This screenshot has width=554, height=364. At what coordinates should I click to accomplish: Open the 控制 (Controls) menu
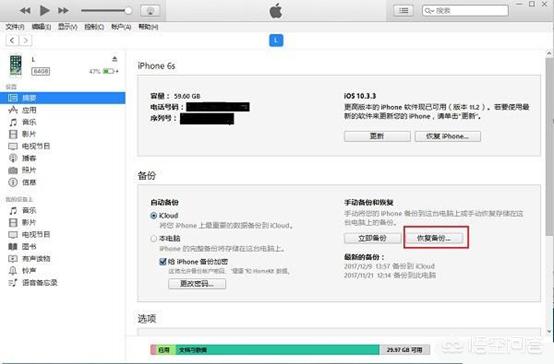[x=94, y=27]
